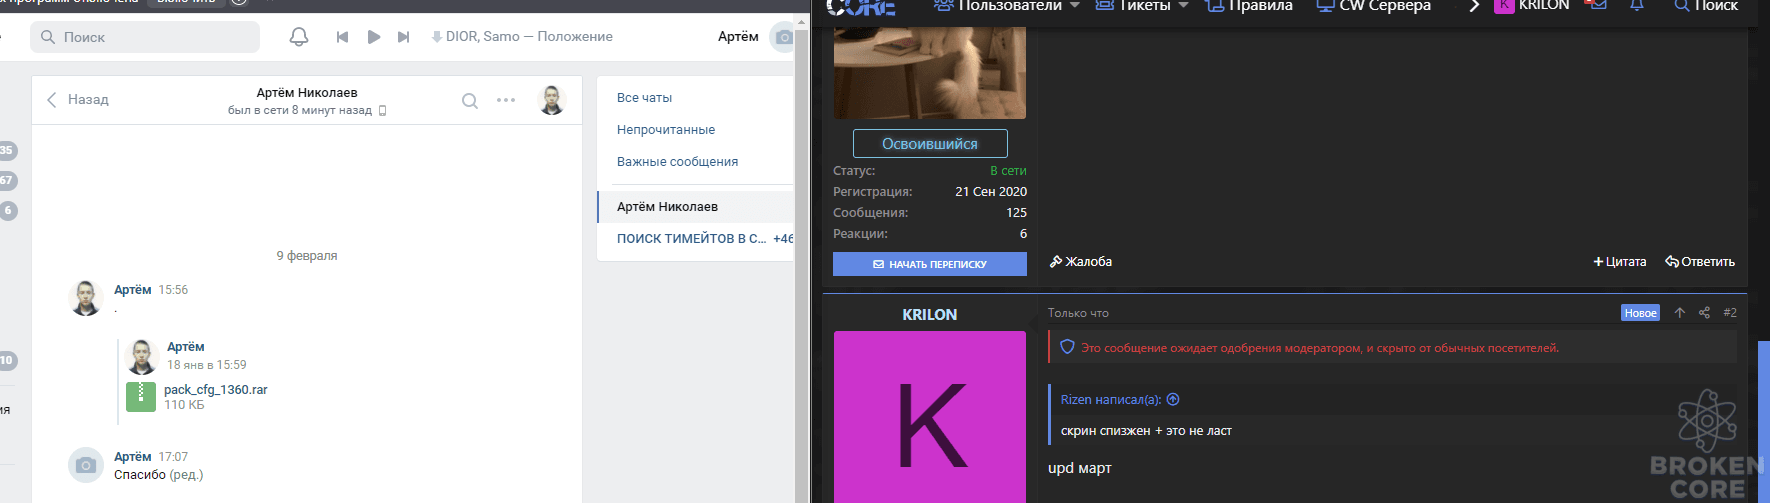The image size is (1770, 503).
Task: Open ПОИСК ТИМЕЙТОВ chat in sidebar
Action: click(x=695, y=239)
